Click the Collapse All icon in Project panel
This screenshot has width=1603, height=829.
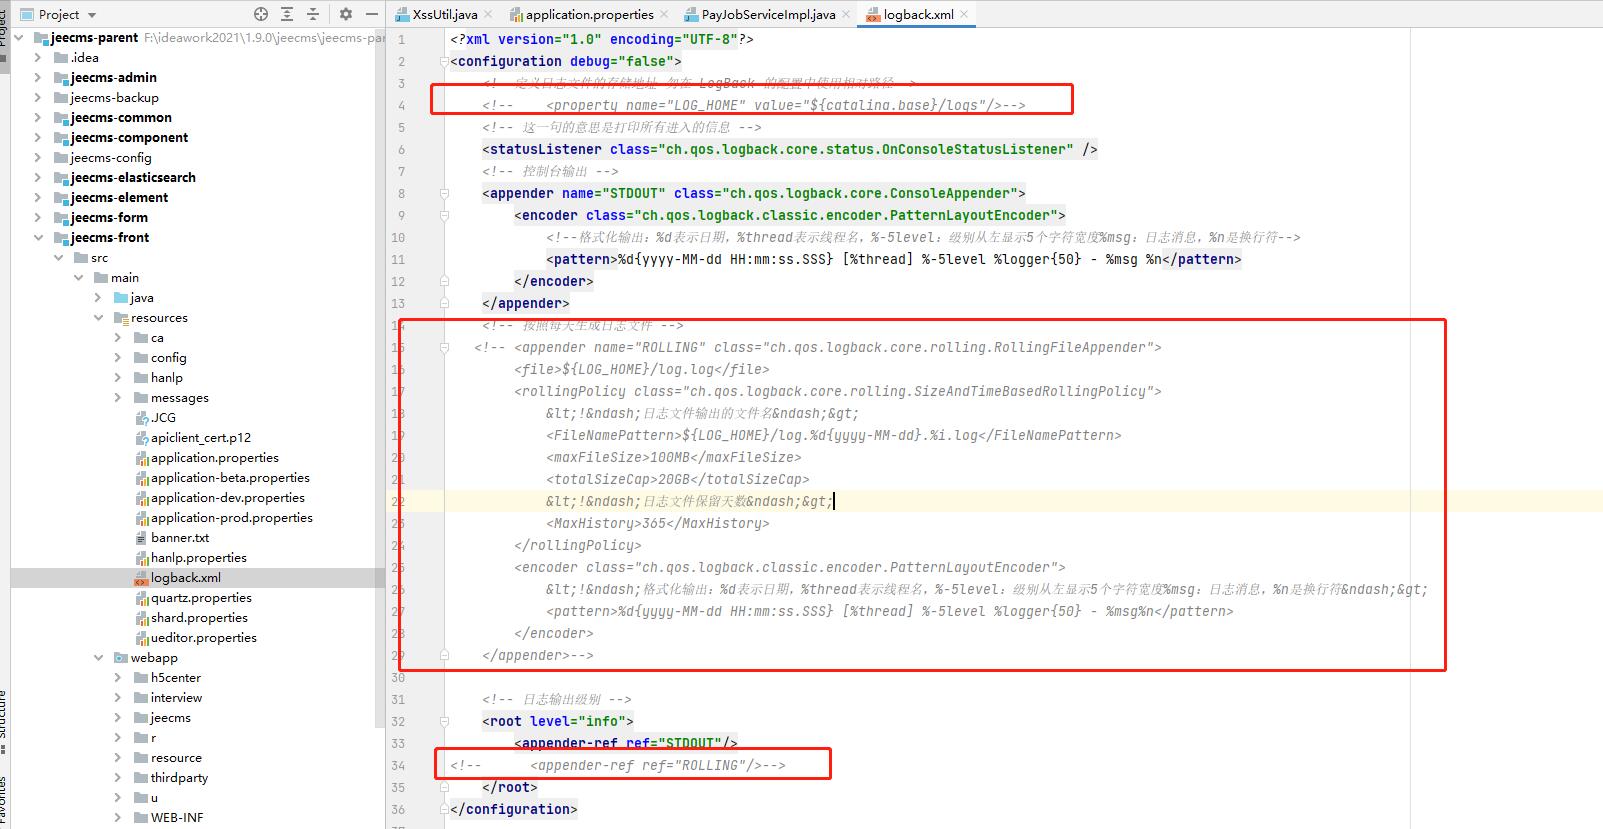click(x=313, y=14)
